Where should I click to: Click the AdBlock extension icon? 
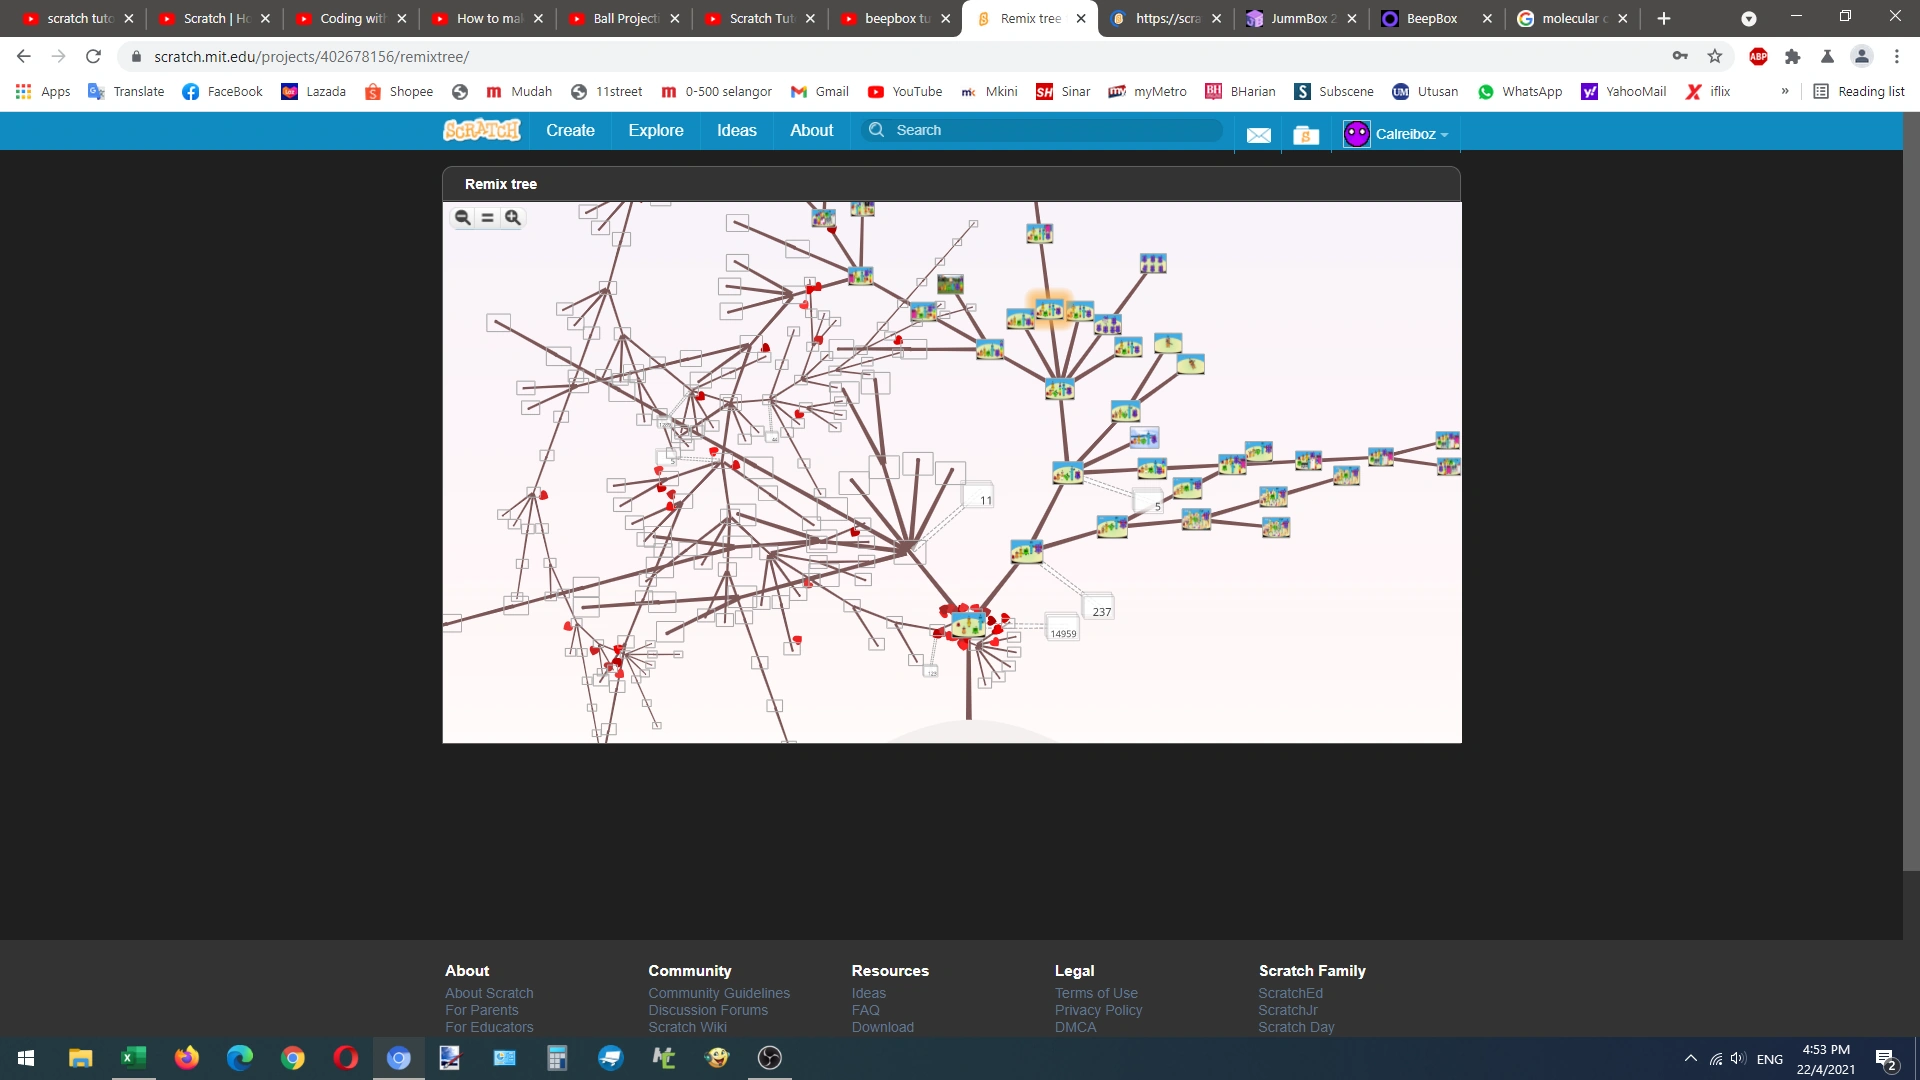pyautogui.click(x=1758, y=57)
